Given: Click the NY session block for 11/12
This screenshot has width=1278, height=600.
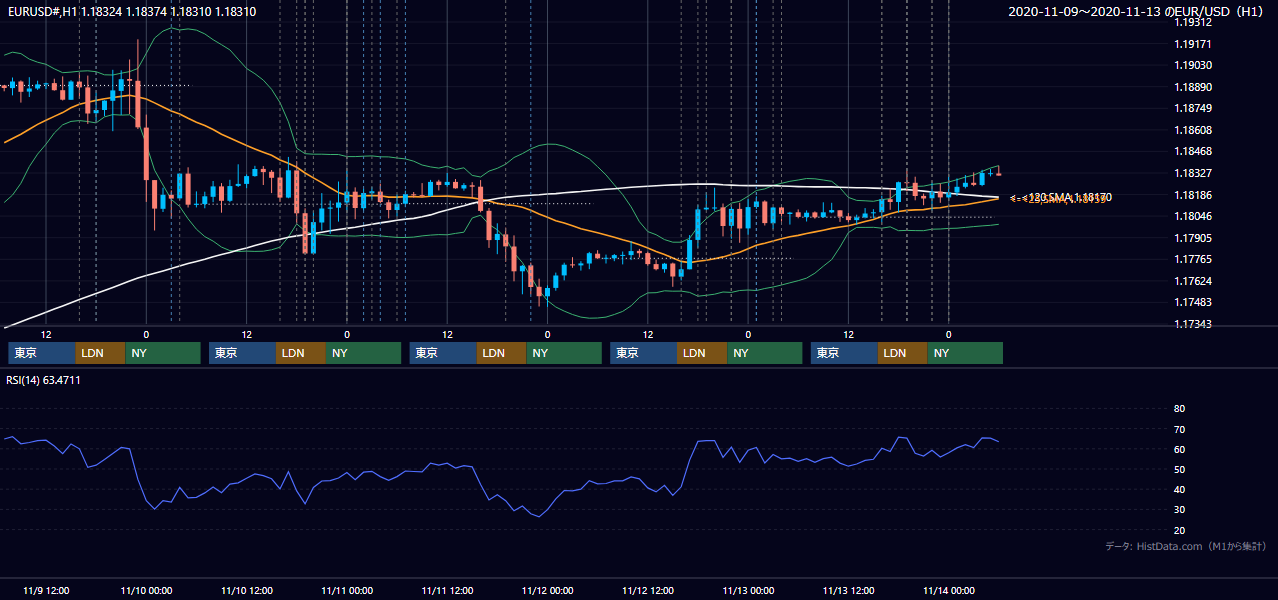Looking at the screenshot, I should tap(765, 353).
